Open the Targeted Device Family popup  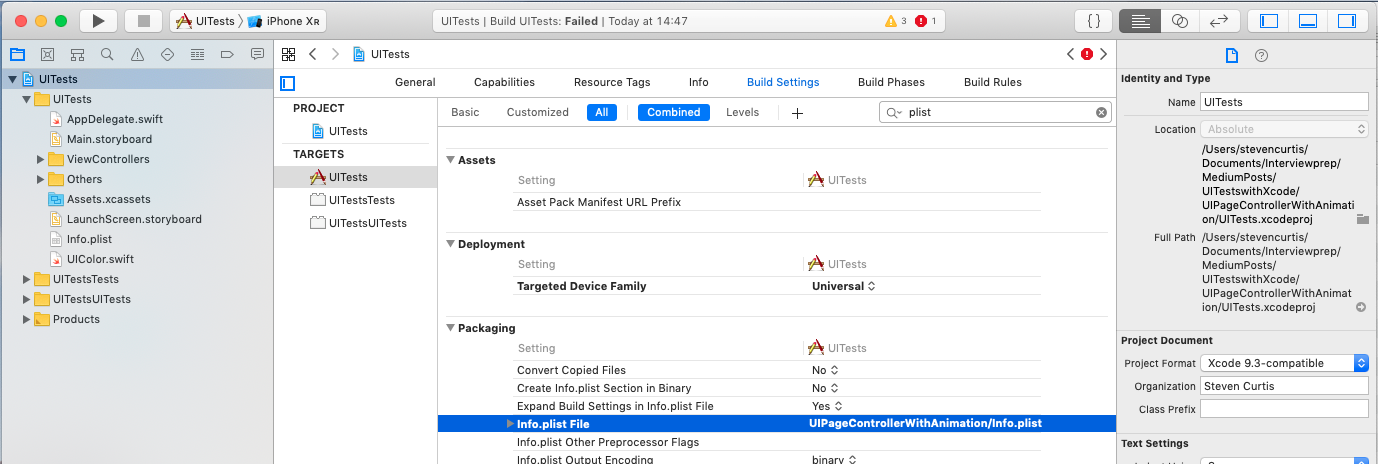[x=843, y=286]
